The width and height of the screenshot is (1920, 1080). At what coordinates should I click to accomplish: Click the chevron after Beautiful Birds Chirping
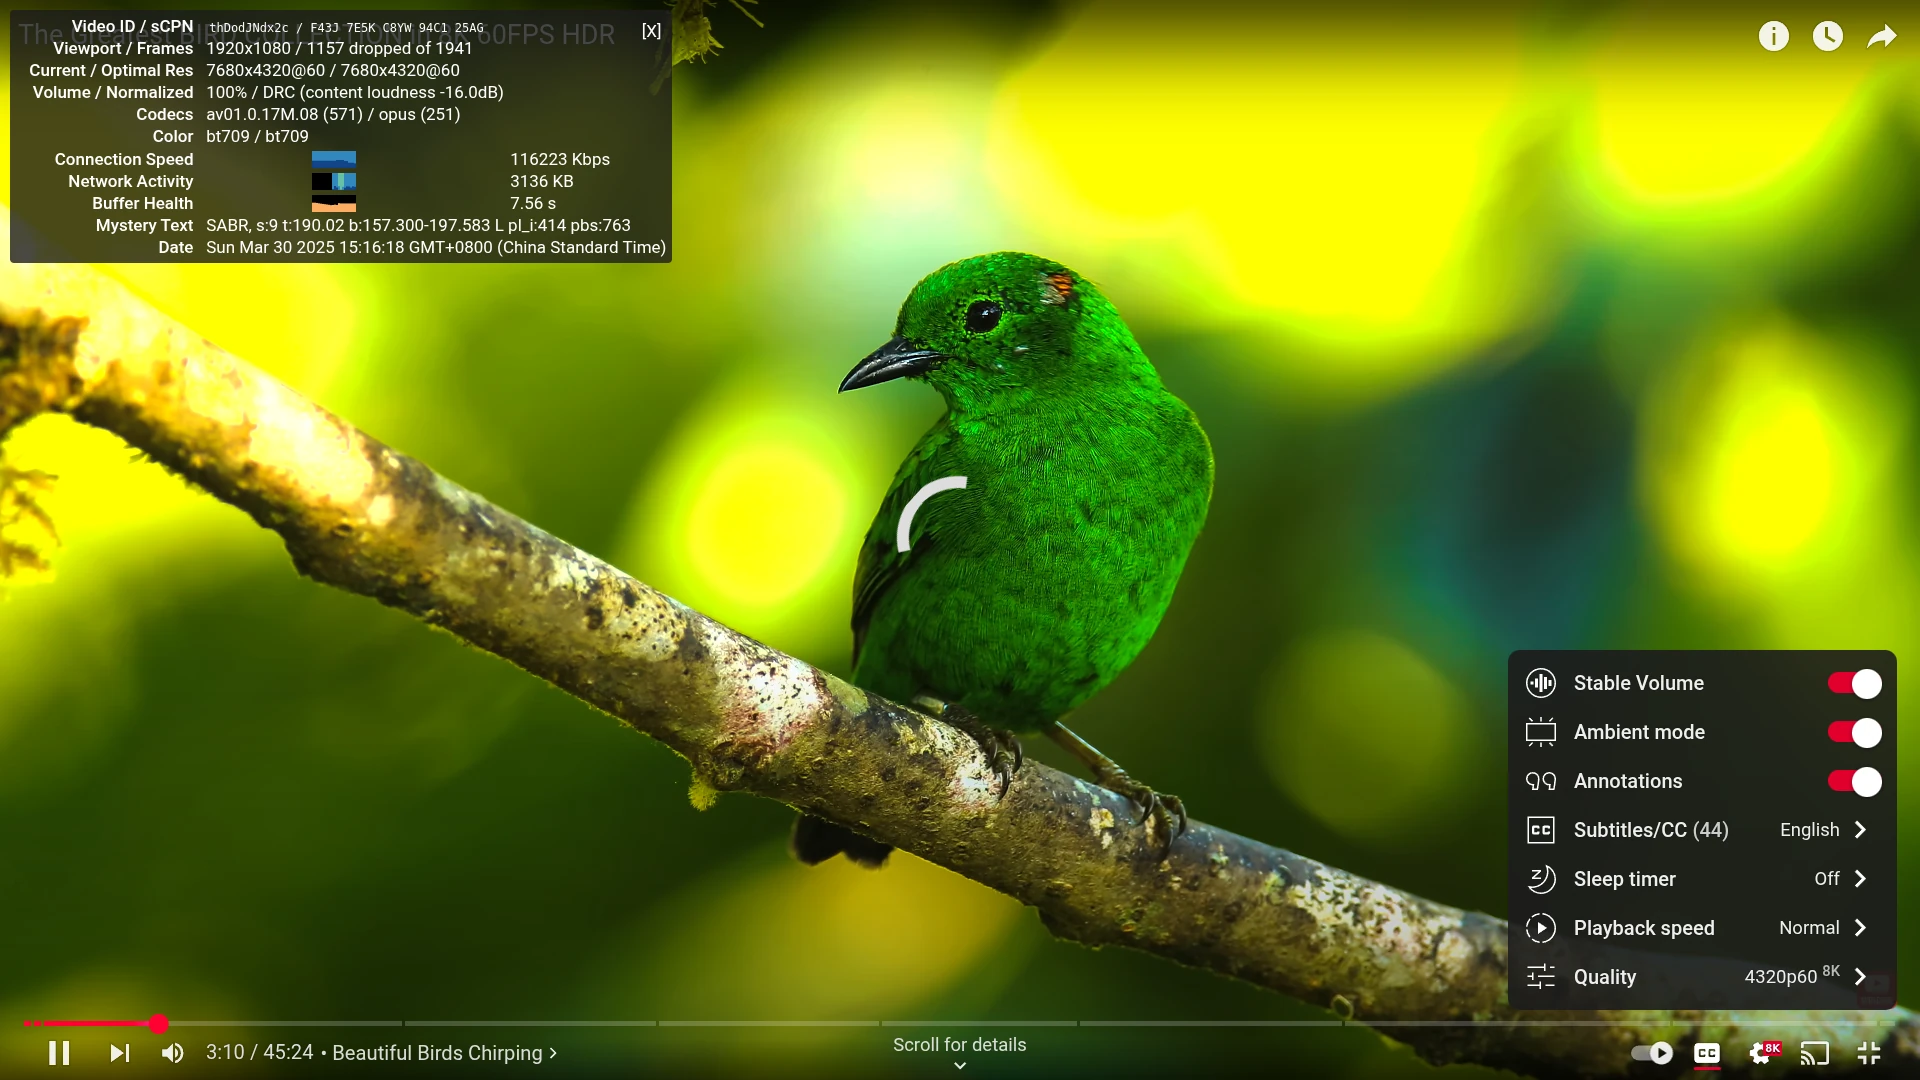552,1053
